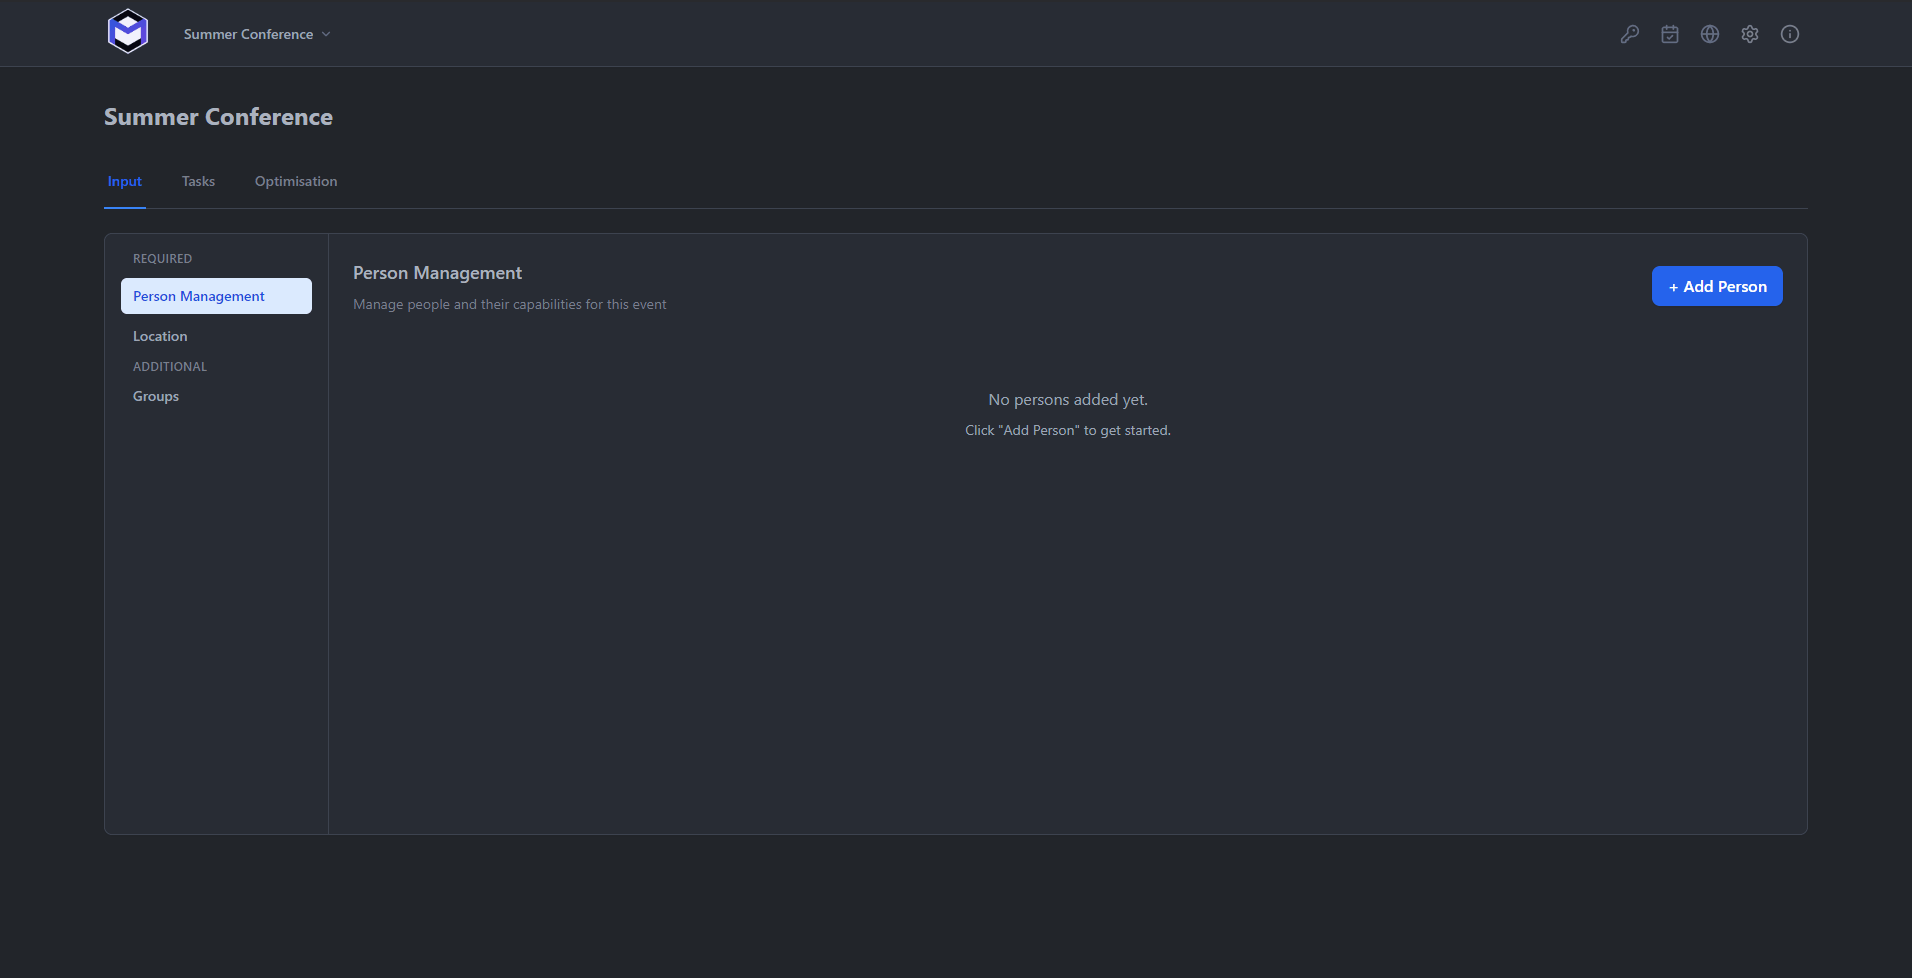Viewport: 1912px width, 978px height.
Task: Click the globe language icon
Action: coord(1710,34)
